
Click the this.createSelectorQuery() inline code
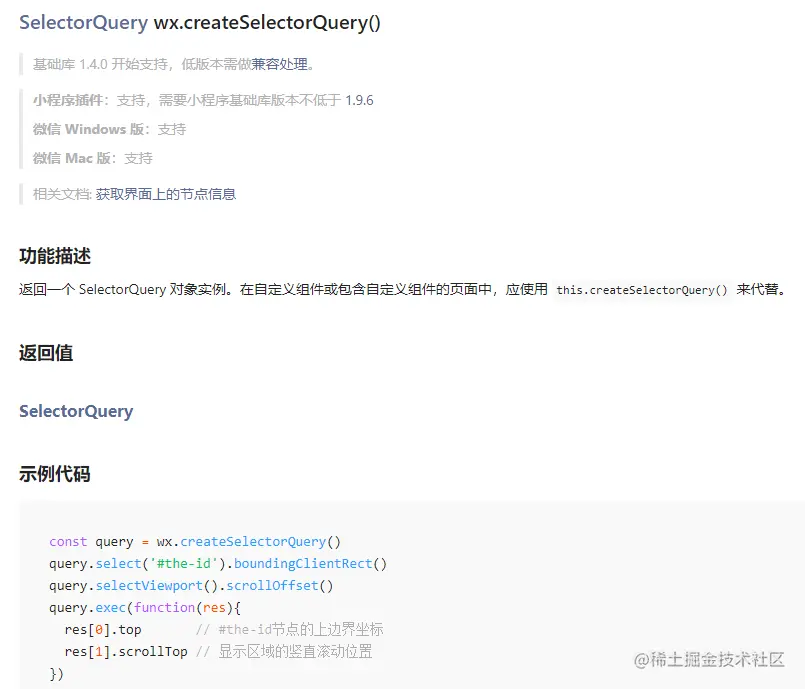tap(642, 290)
